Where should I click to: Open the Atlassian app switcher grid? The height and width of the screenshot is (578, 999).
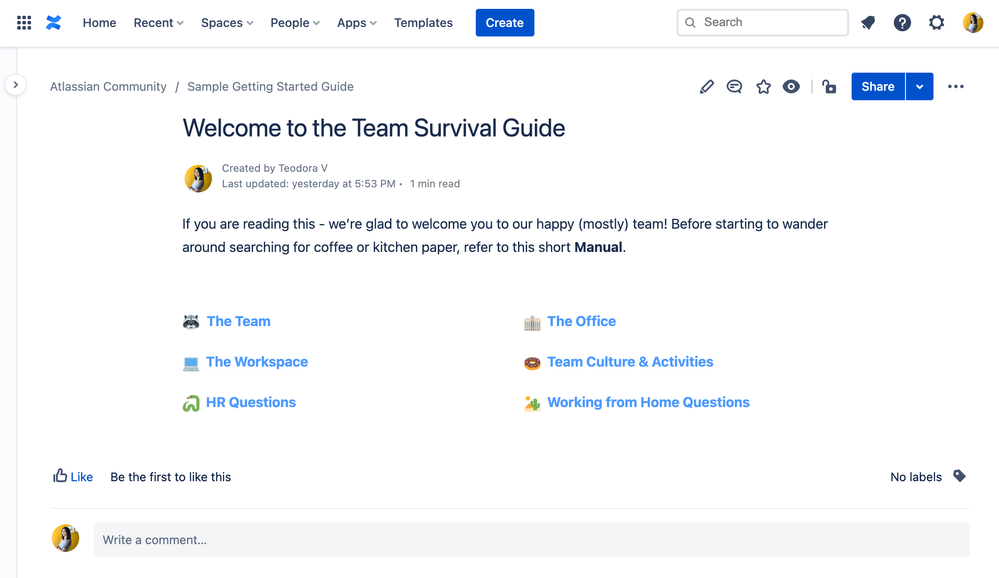[x=23, y=22]
